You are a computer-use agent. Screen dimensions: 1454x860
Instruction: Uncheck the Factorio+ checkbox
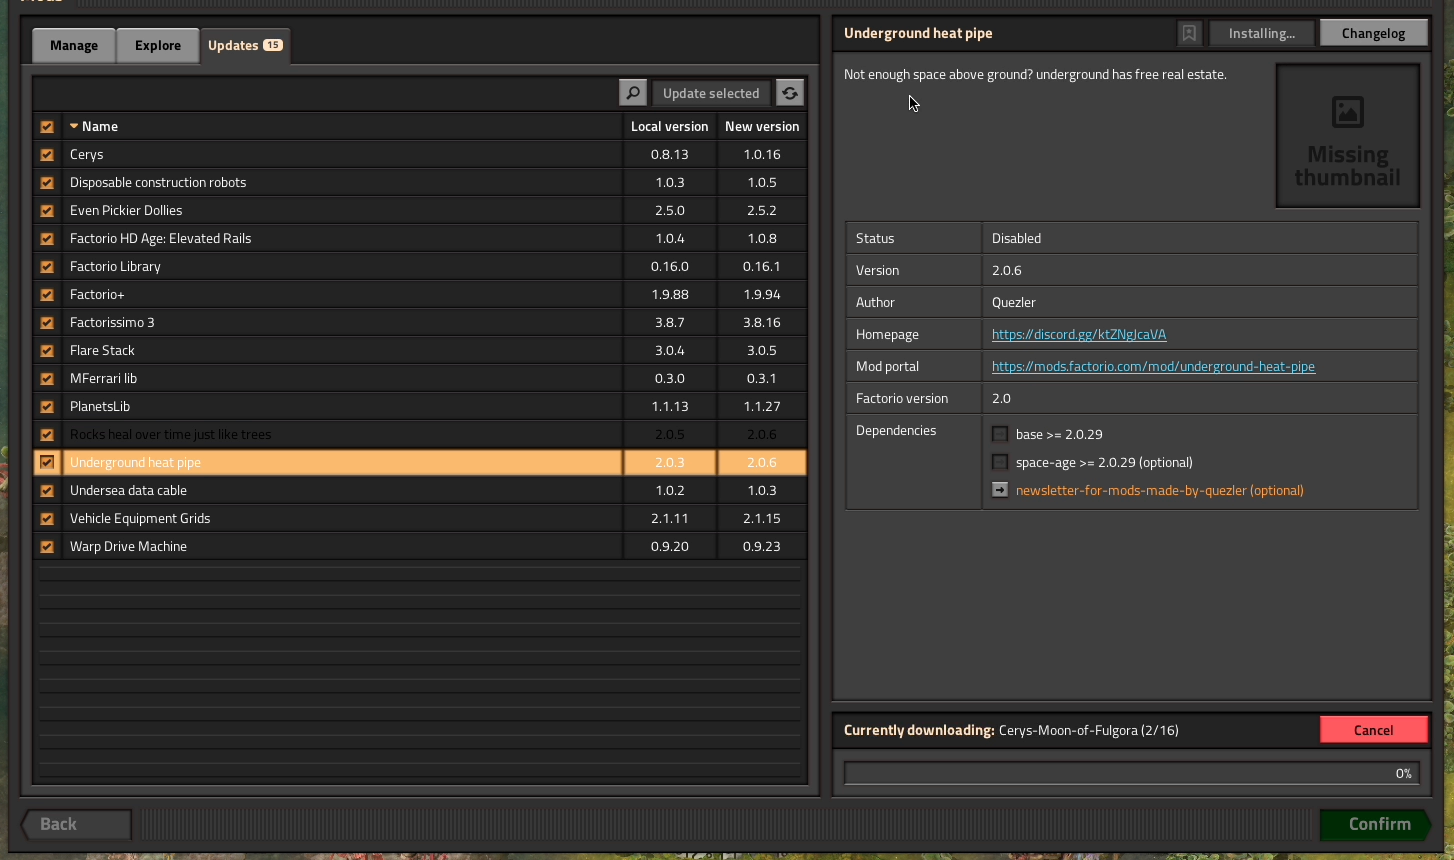click(x=47, y=295)
